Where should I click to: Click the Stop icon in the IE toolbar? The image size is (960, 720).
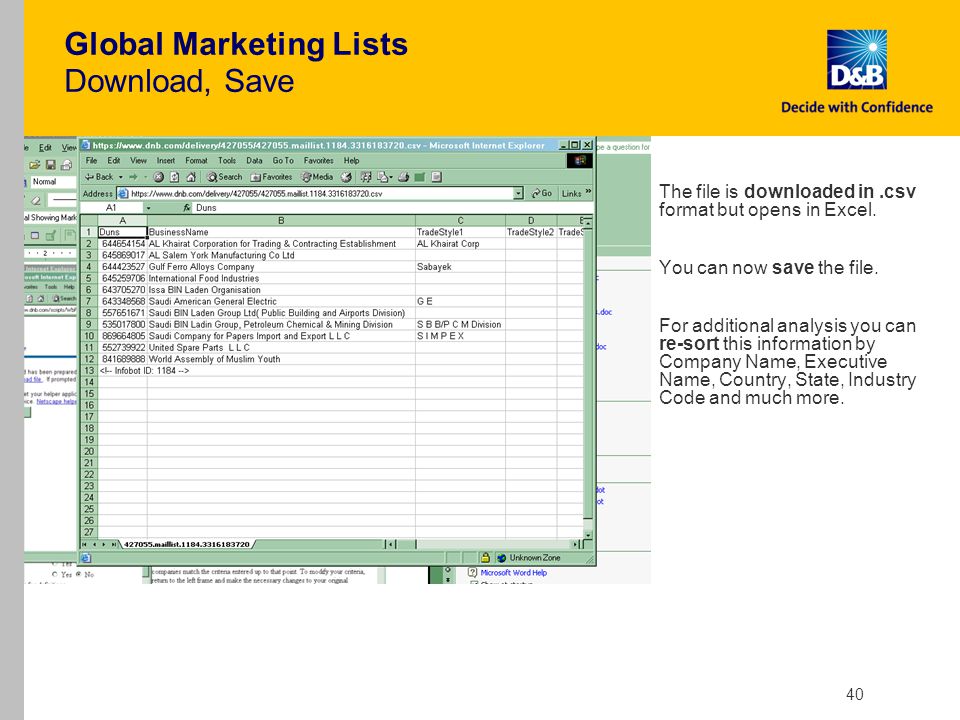point(159,177)
